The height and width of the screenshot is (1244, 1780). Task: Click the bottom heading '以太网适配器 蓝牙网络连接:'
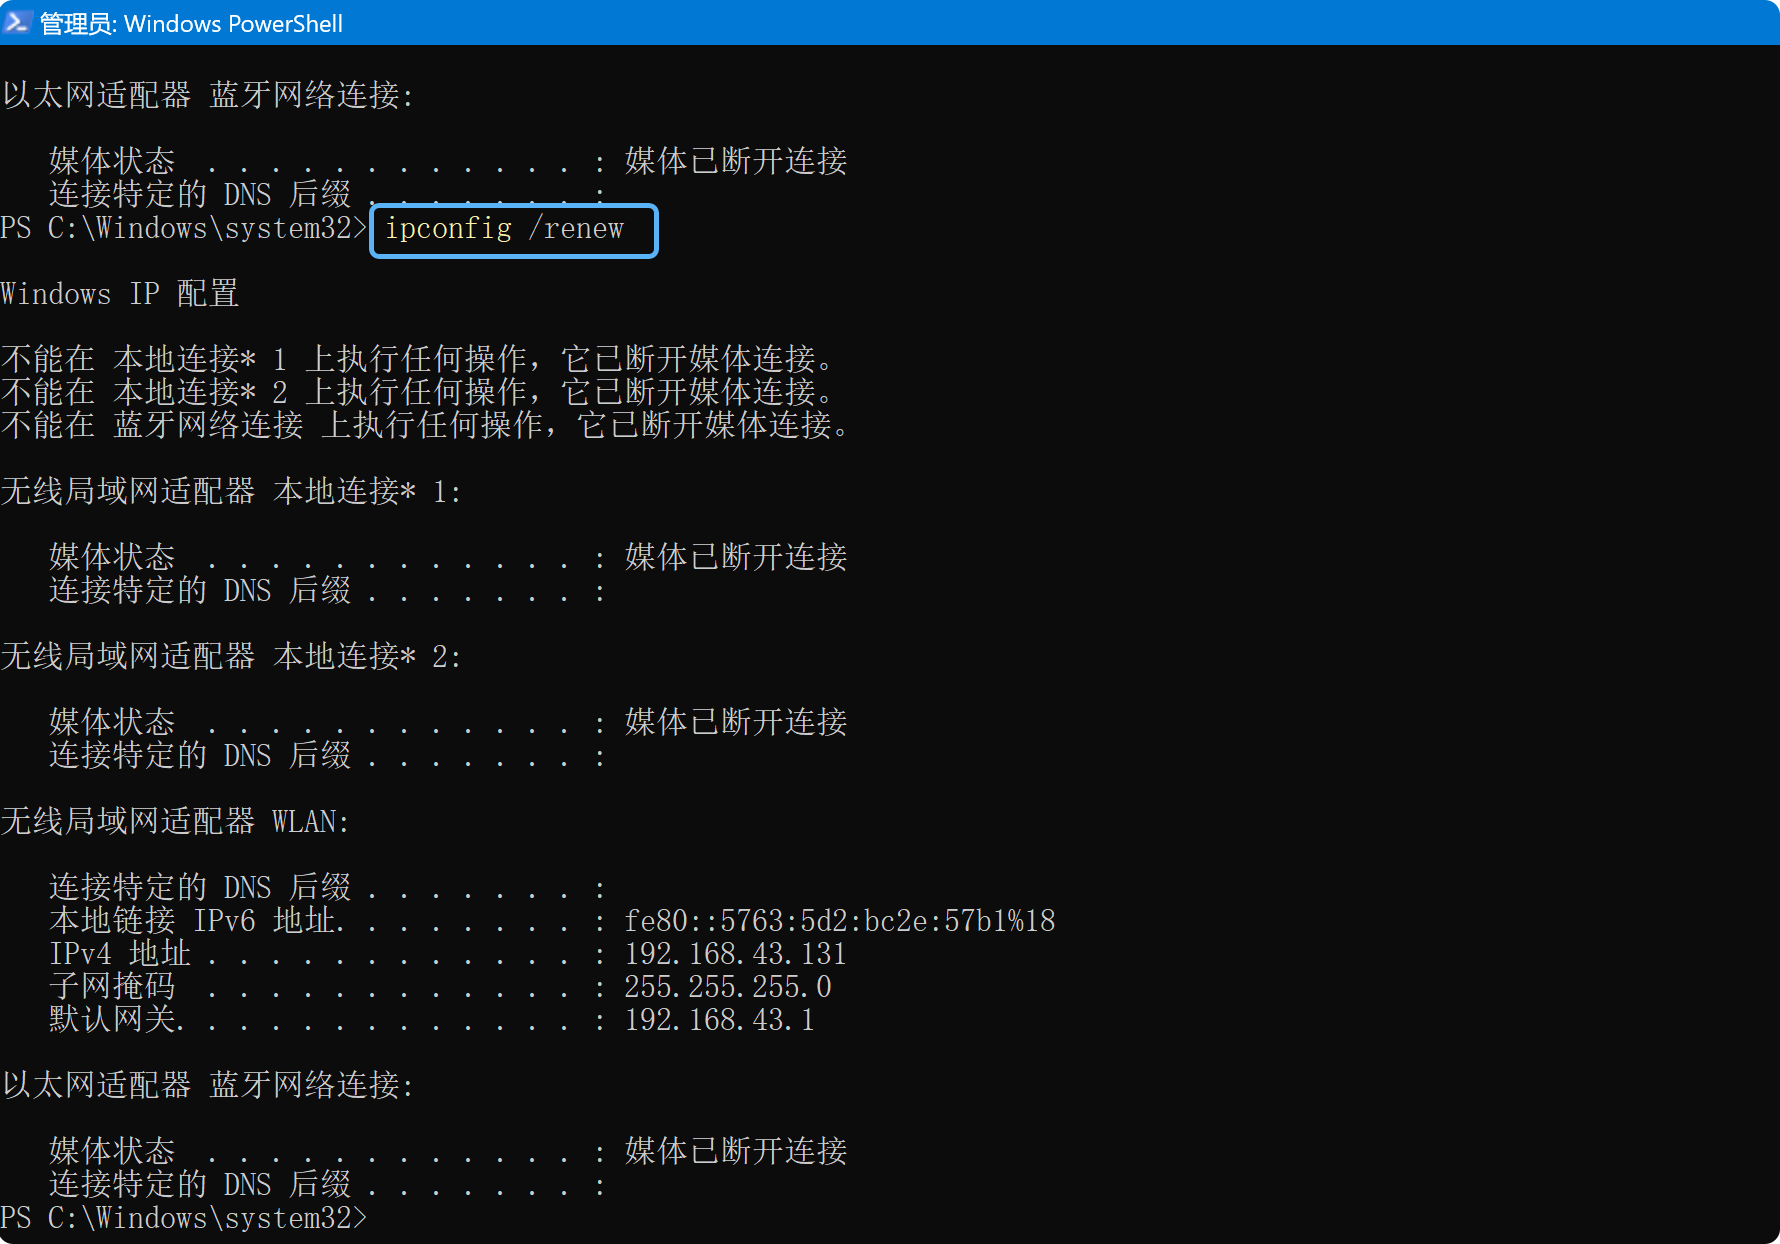coord(207,1085)
